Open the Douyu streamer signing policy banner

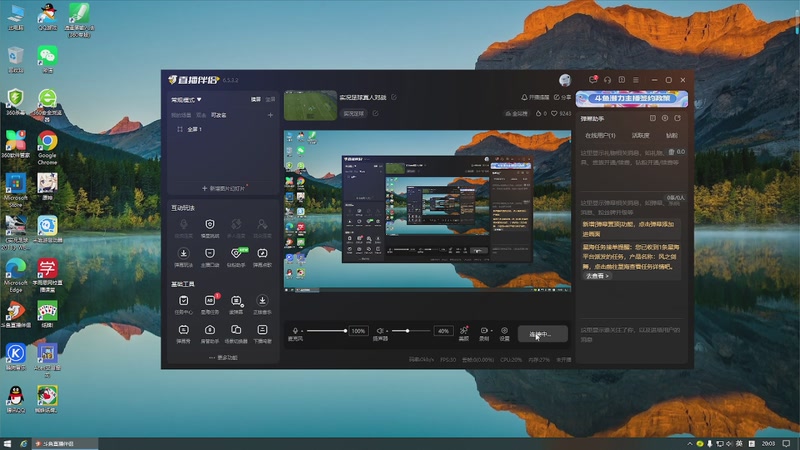coord(632,98)
